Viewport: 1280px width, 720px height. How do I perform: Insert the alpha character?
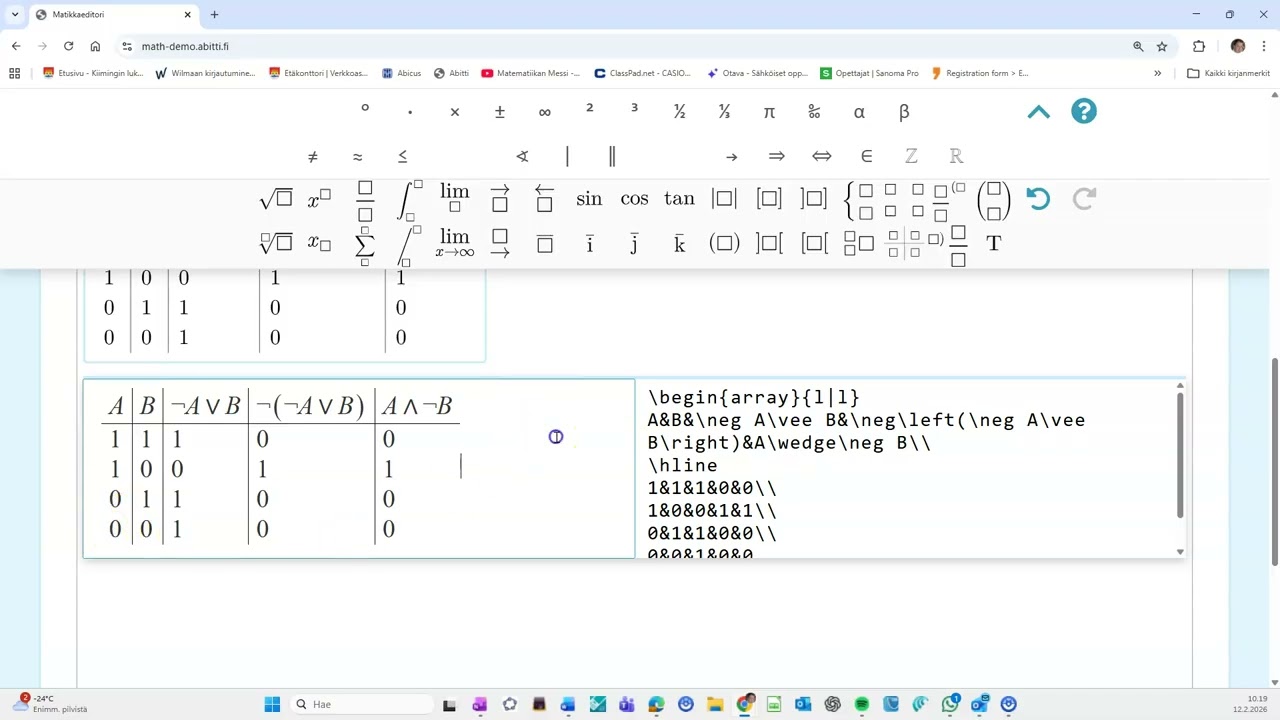point(859,112)
